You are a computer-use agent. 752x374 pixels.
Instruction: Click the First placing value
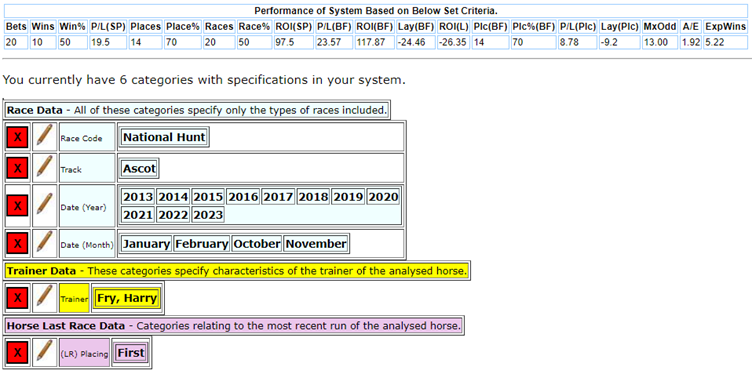[131, 352]
